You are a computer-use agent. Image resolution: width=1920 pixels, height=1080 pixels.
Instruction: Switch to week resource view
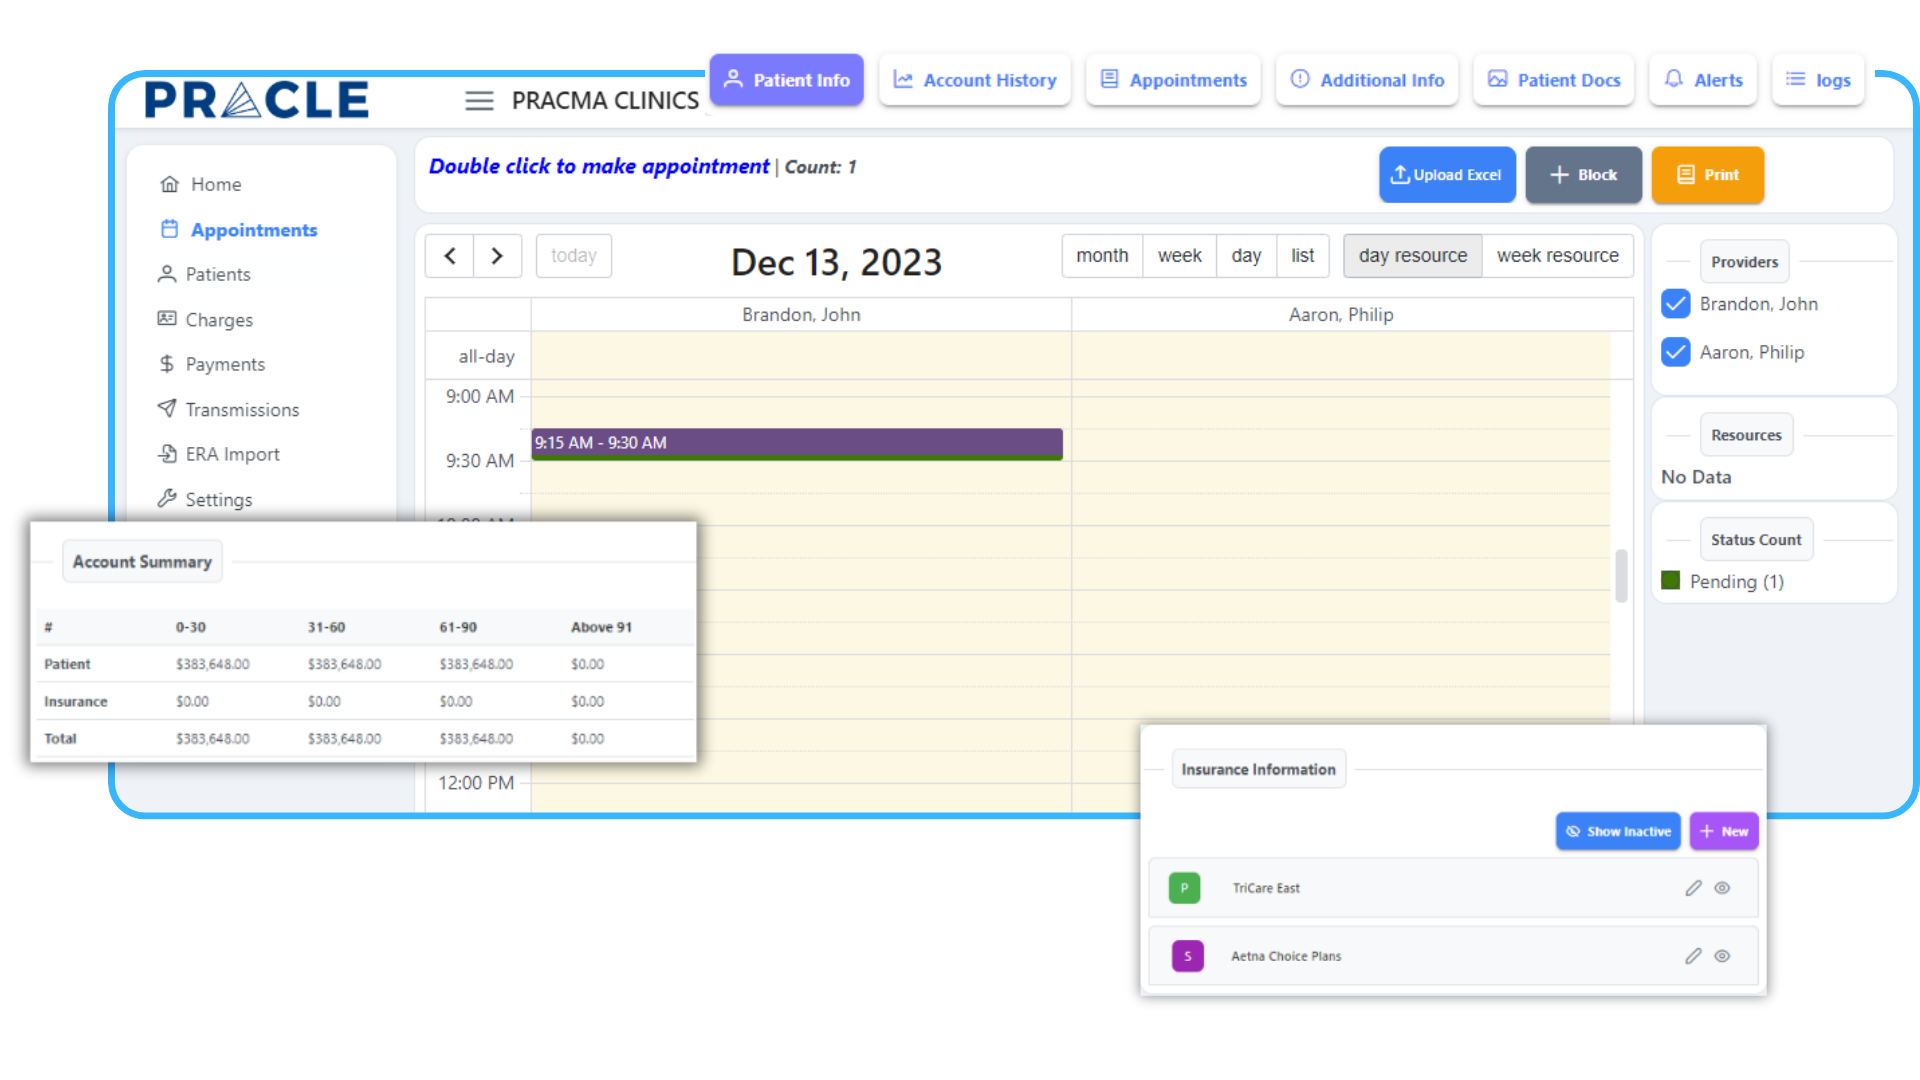point(1558,255)
